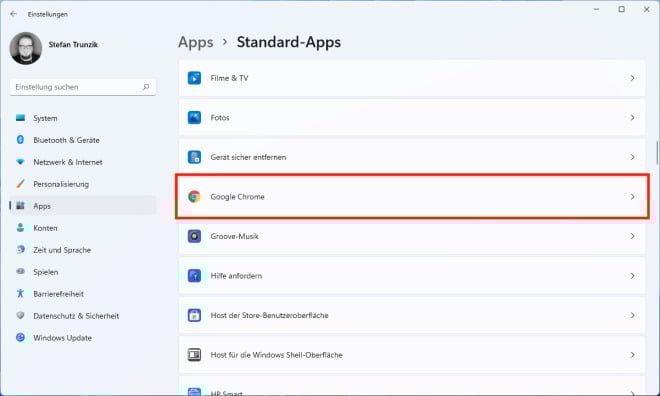Click the Gerät sicher entfernen icon
Viewport: 660px width, 396px height.
(x=194, y=157)
